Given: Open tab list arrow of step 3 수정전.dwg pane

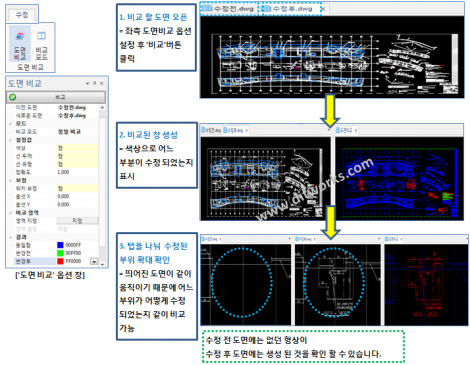Looking at the screenshot, I should [289, 239].
